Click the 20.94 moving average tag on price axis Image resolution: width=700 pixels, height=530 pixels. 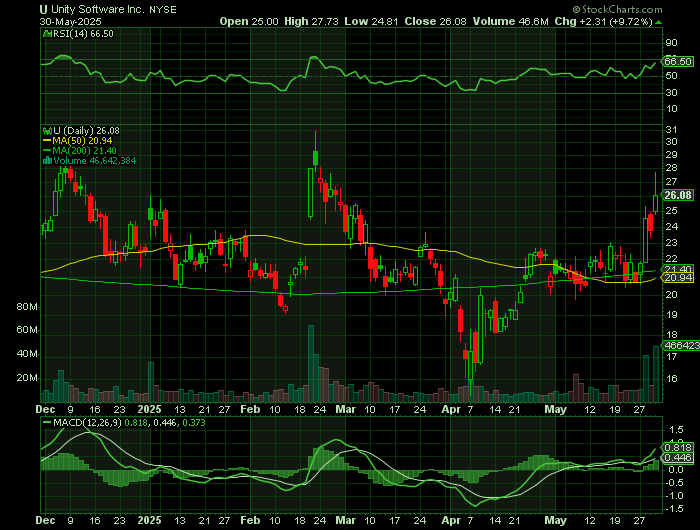tap(678, 278)
